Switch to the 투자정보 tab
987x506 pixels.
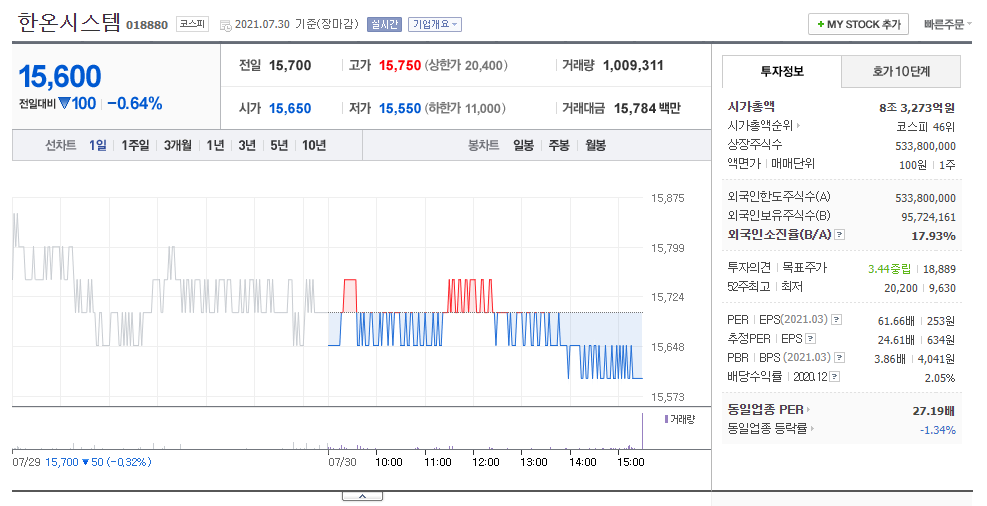tap(782, 71)
